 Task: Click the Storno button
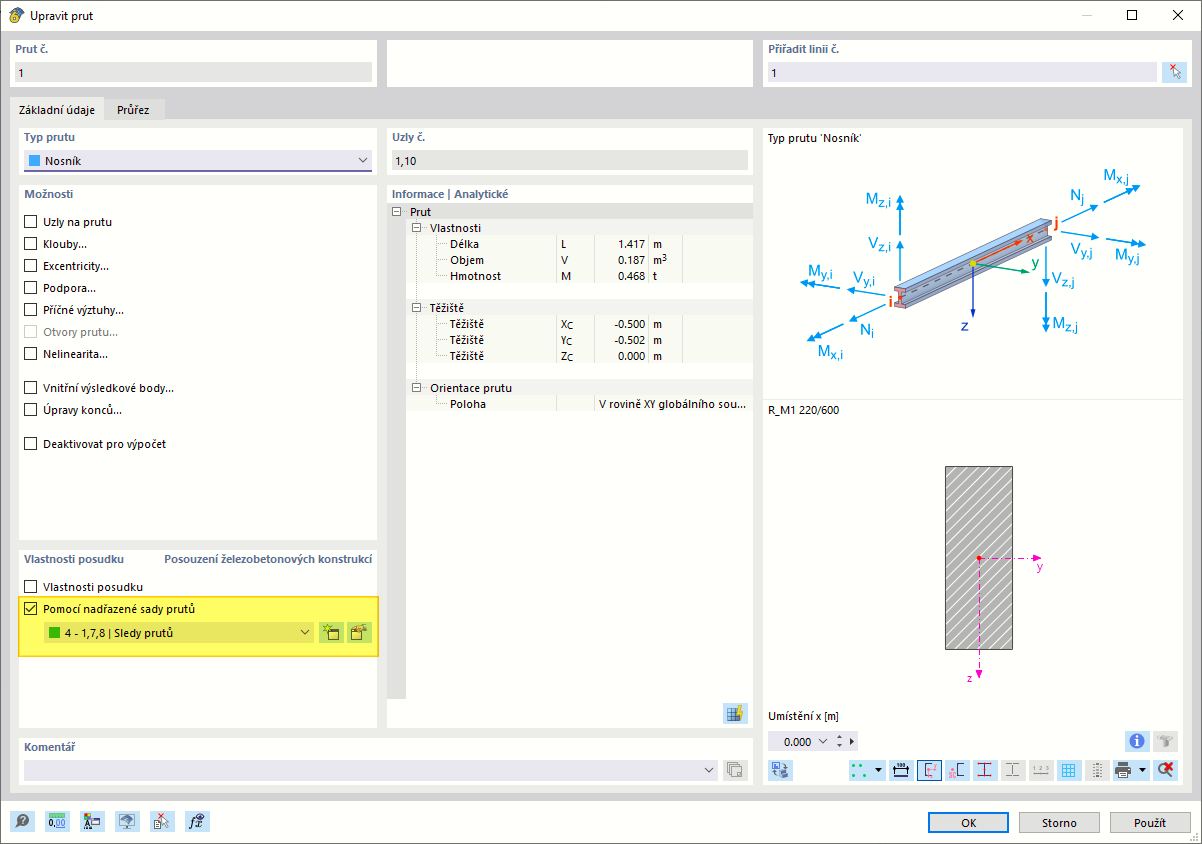coord(1059,822)
